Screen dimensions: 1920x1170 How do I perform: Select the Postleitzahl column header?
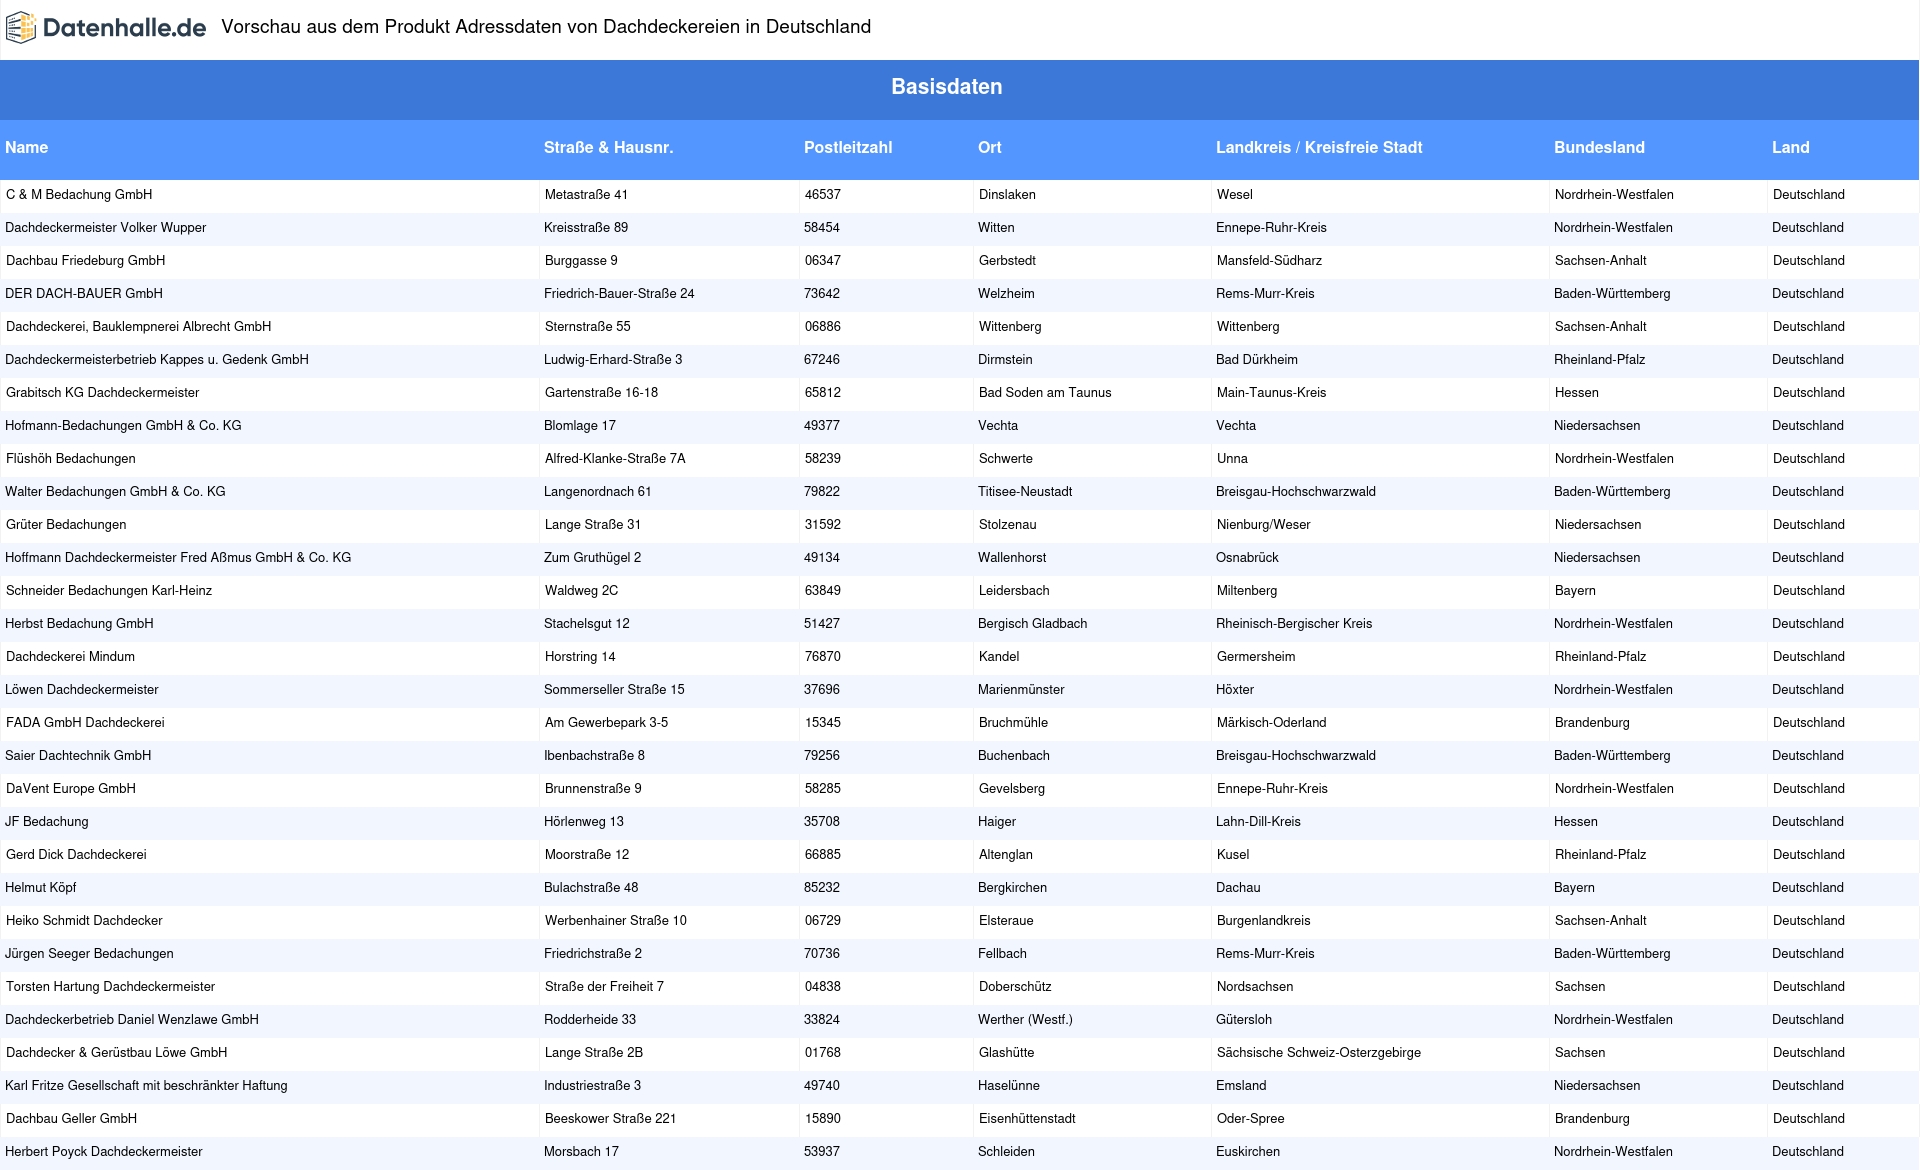[848, 148]
